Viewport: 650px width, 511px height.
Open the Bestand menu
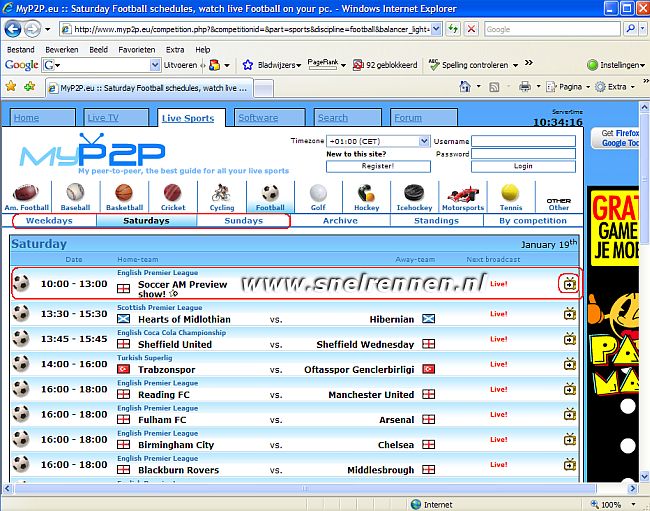point(21,50)
